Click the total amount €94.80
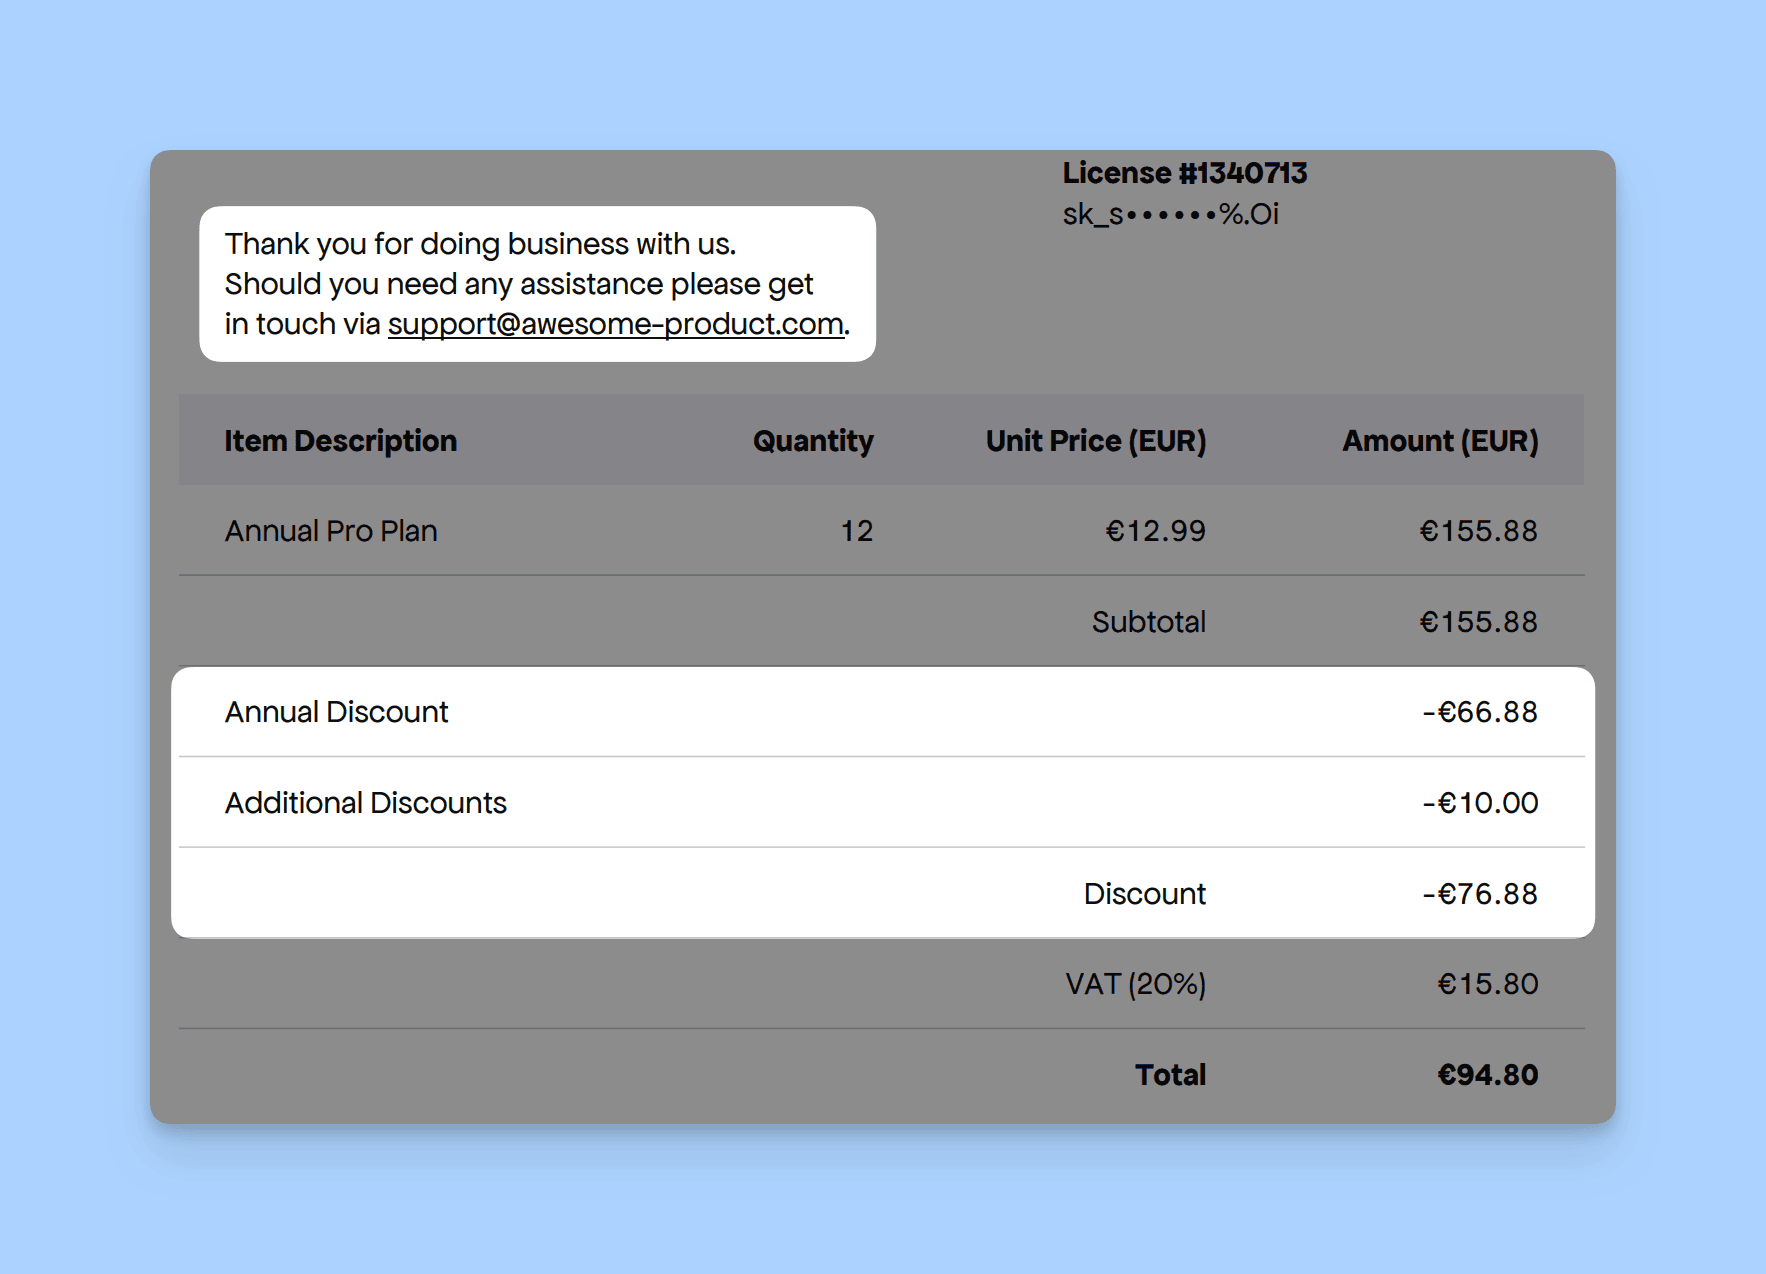The height and width of the screenshot is (1274, 1766). [1488, 1075]
